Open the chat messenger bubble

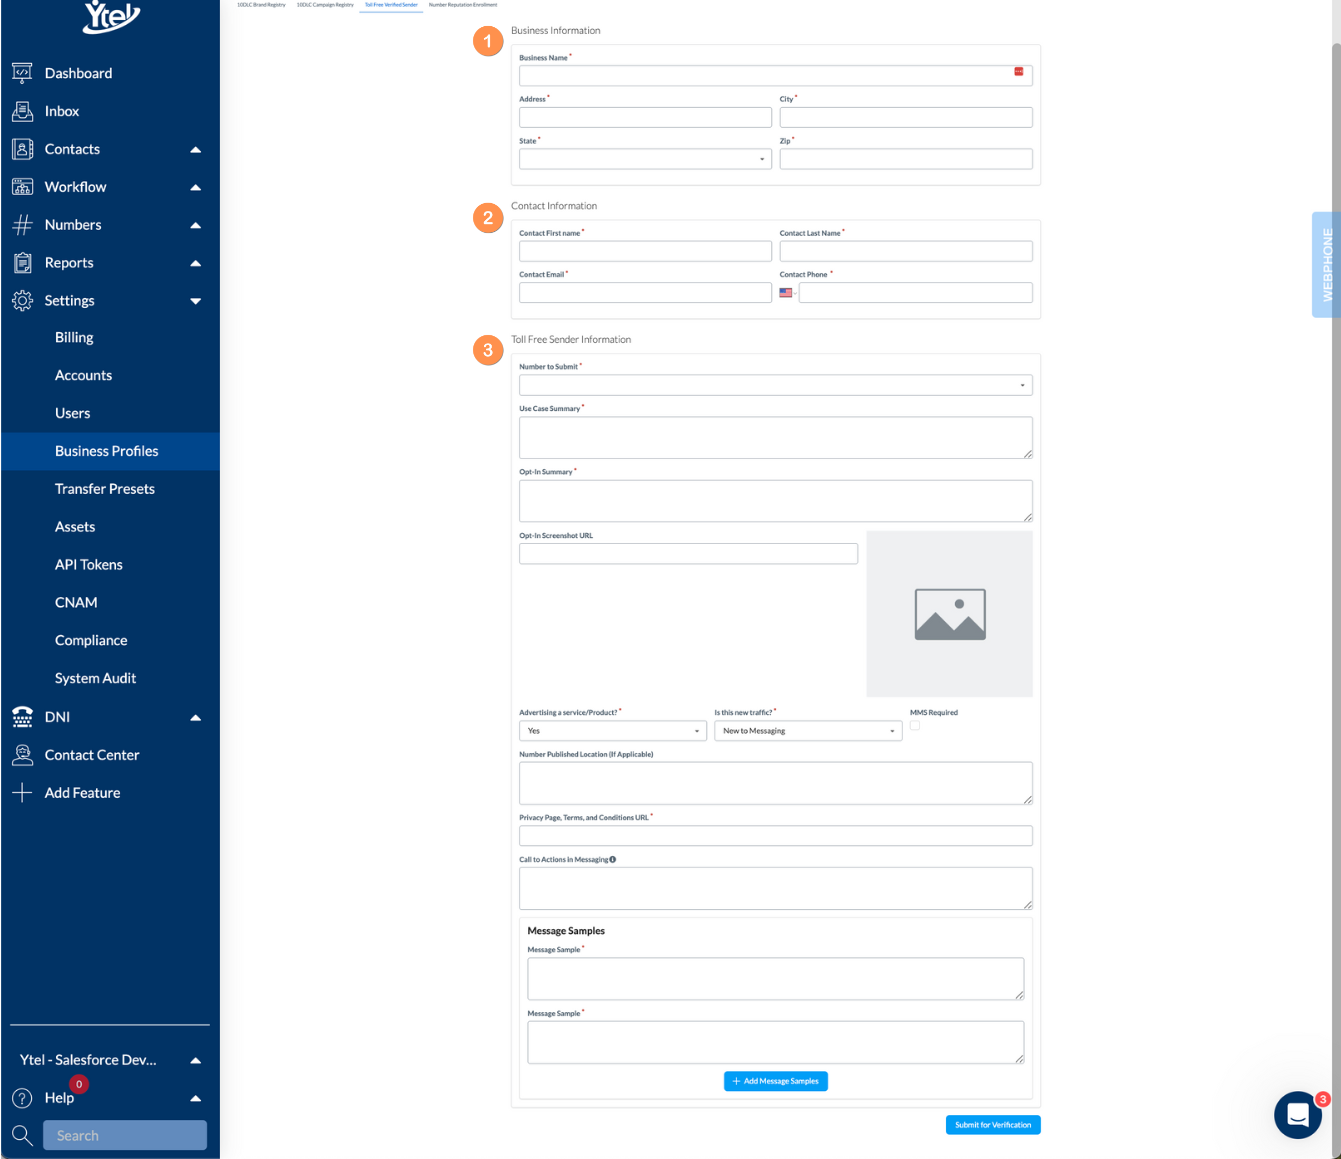click(x=1298, y=1114)
